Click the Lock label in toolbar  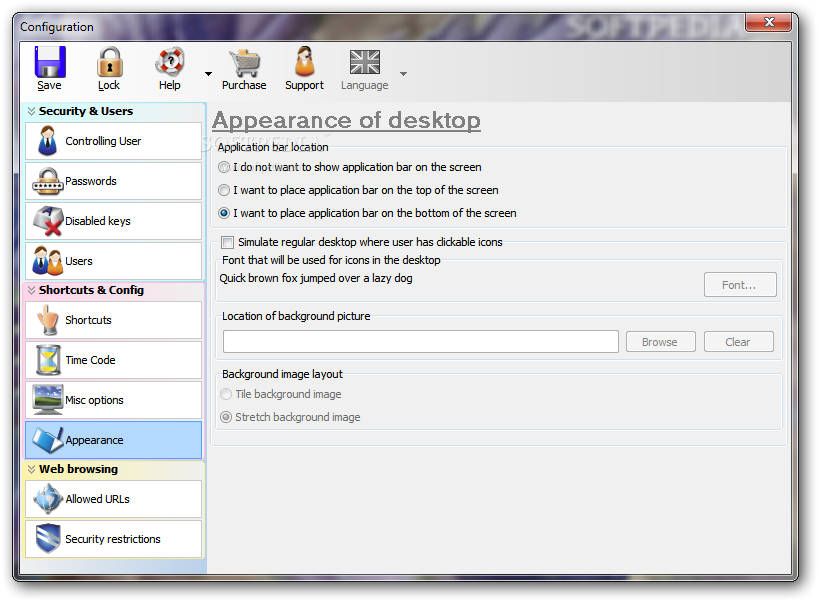coord(109,85)
